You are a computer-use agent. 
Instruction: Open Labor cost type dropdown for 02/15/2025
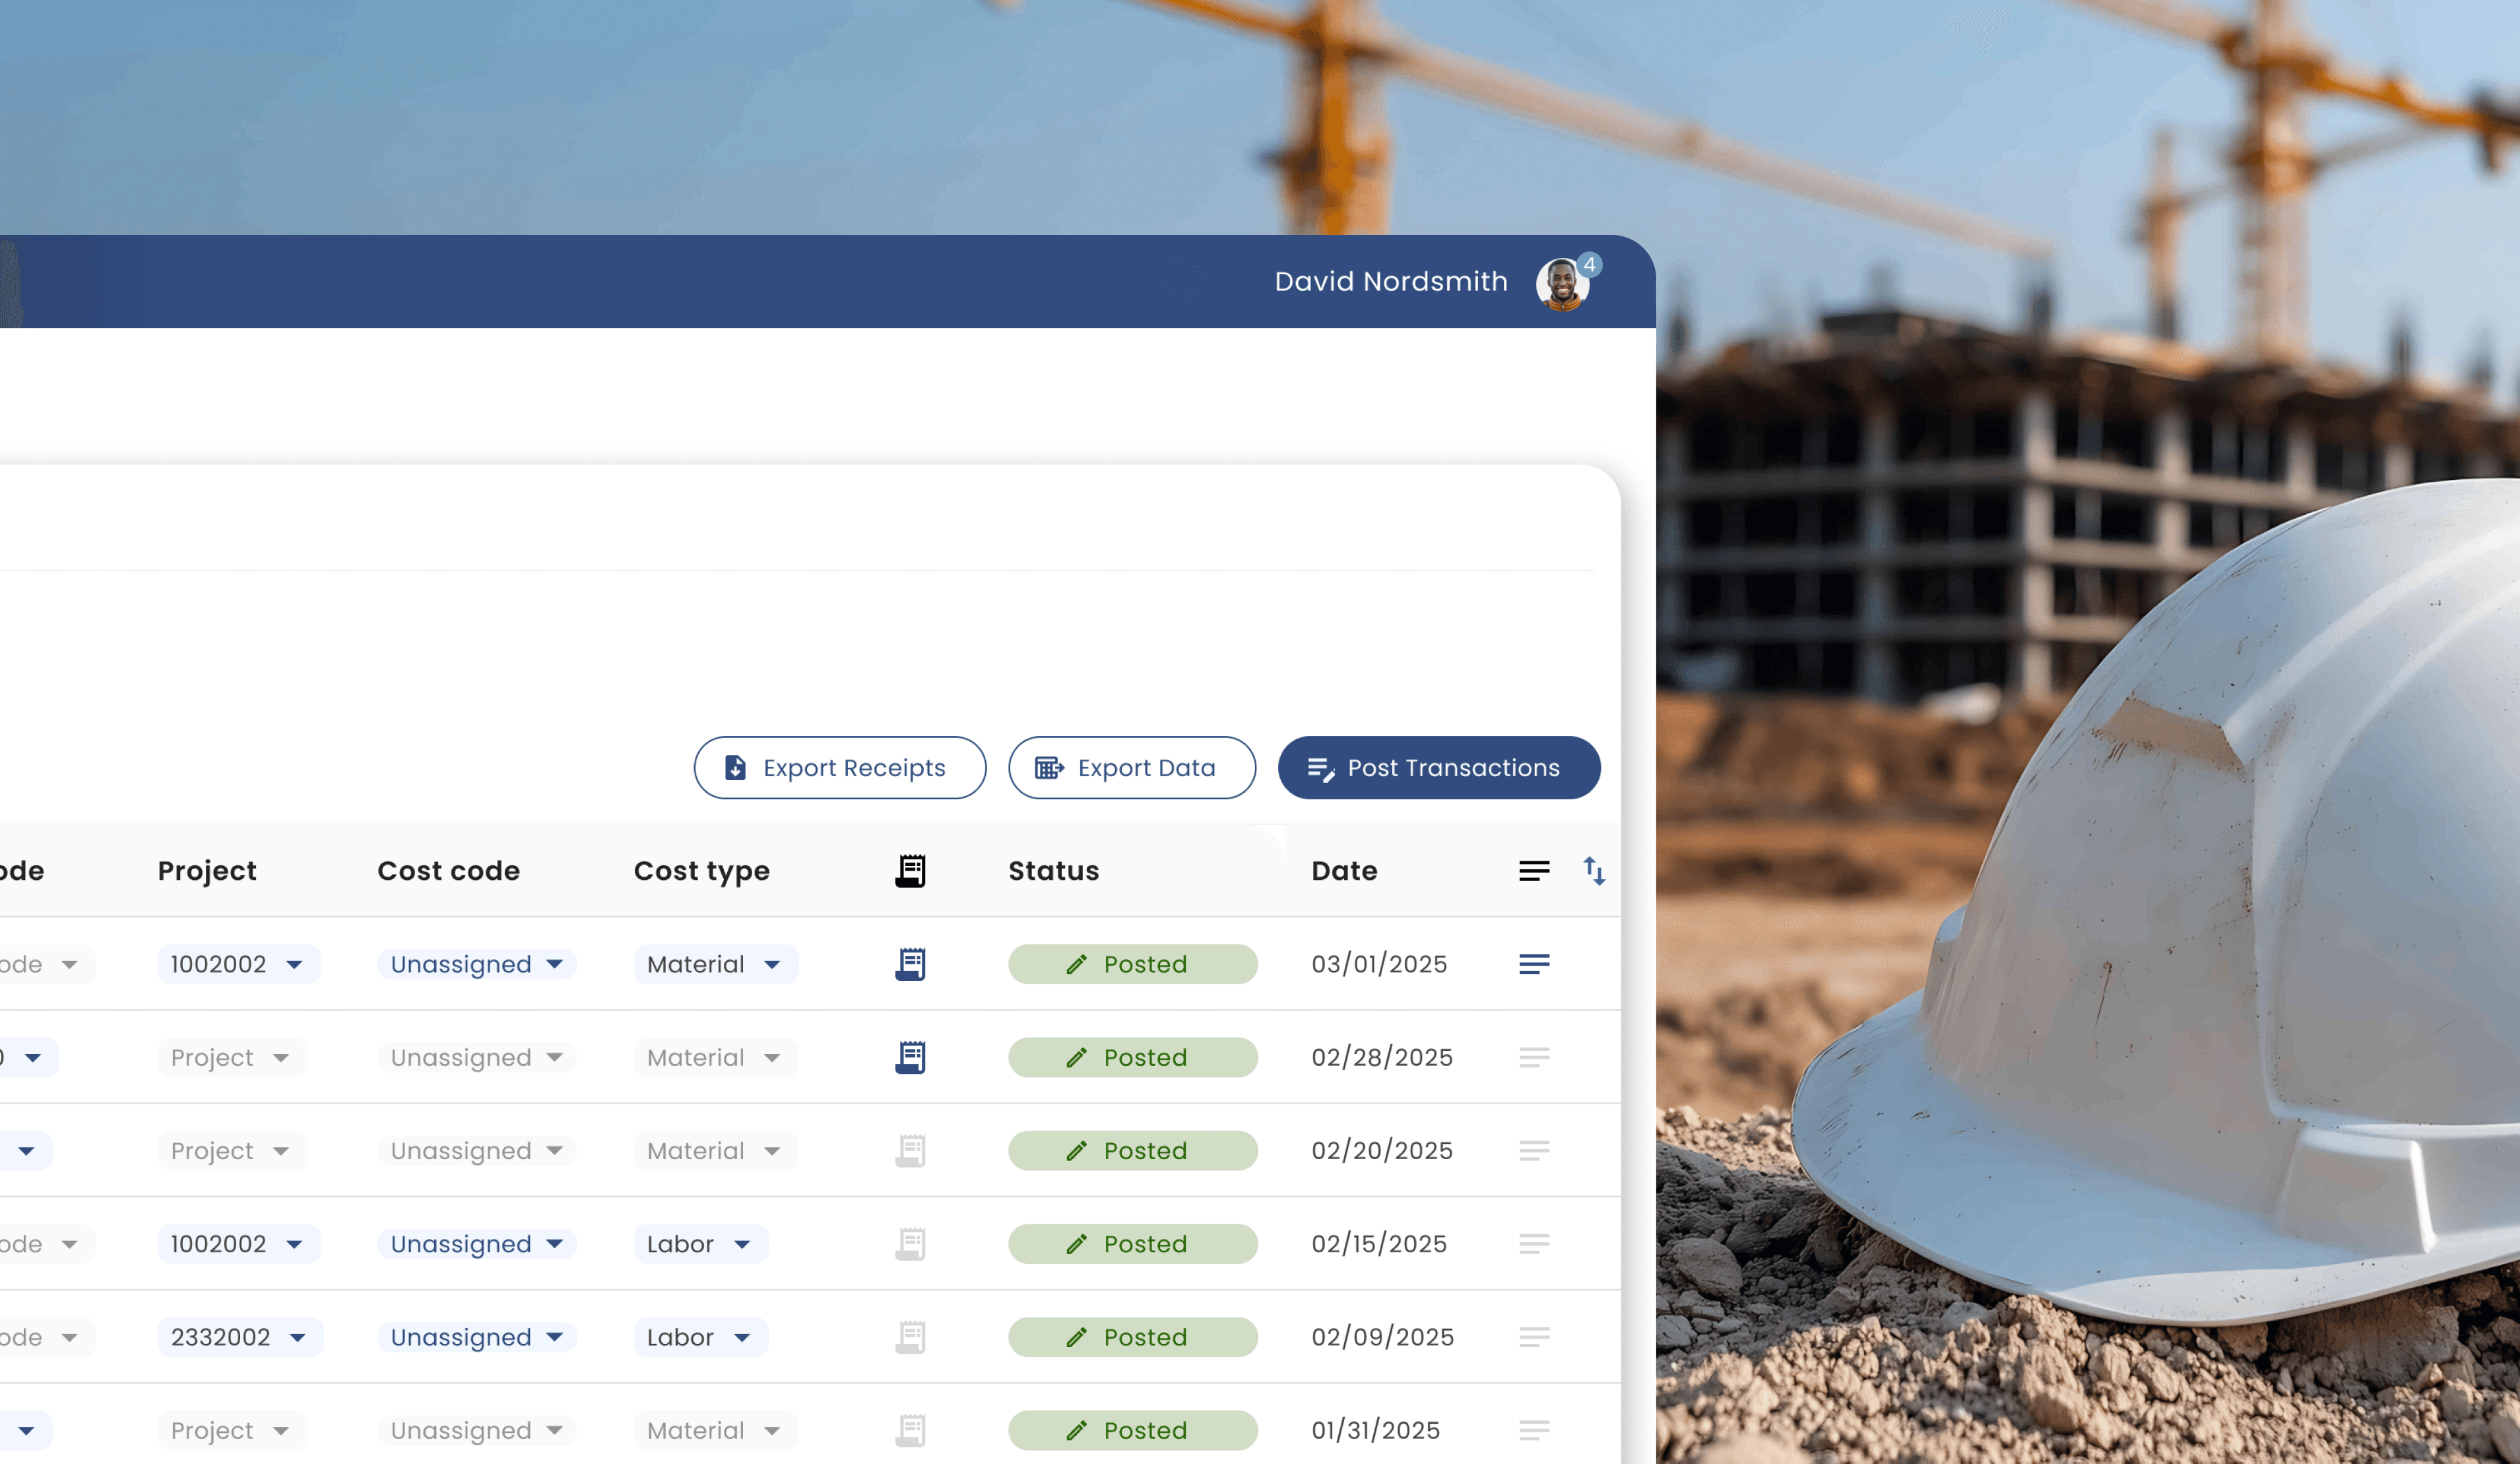700,1244
